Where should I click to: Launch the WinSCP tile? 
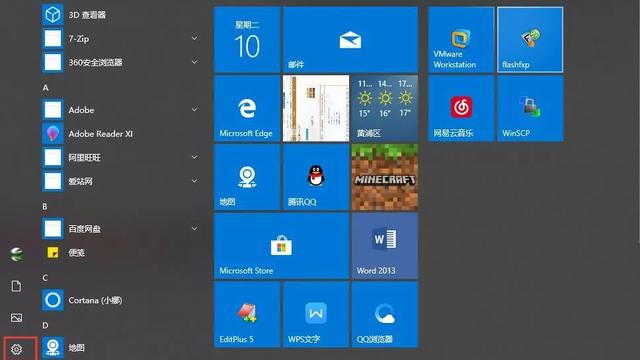(x=530, y=109)
